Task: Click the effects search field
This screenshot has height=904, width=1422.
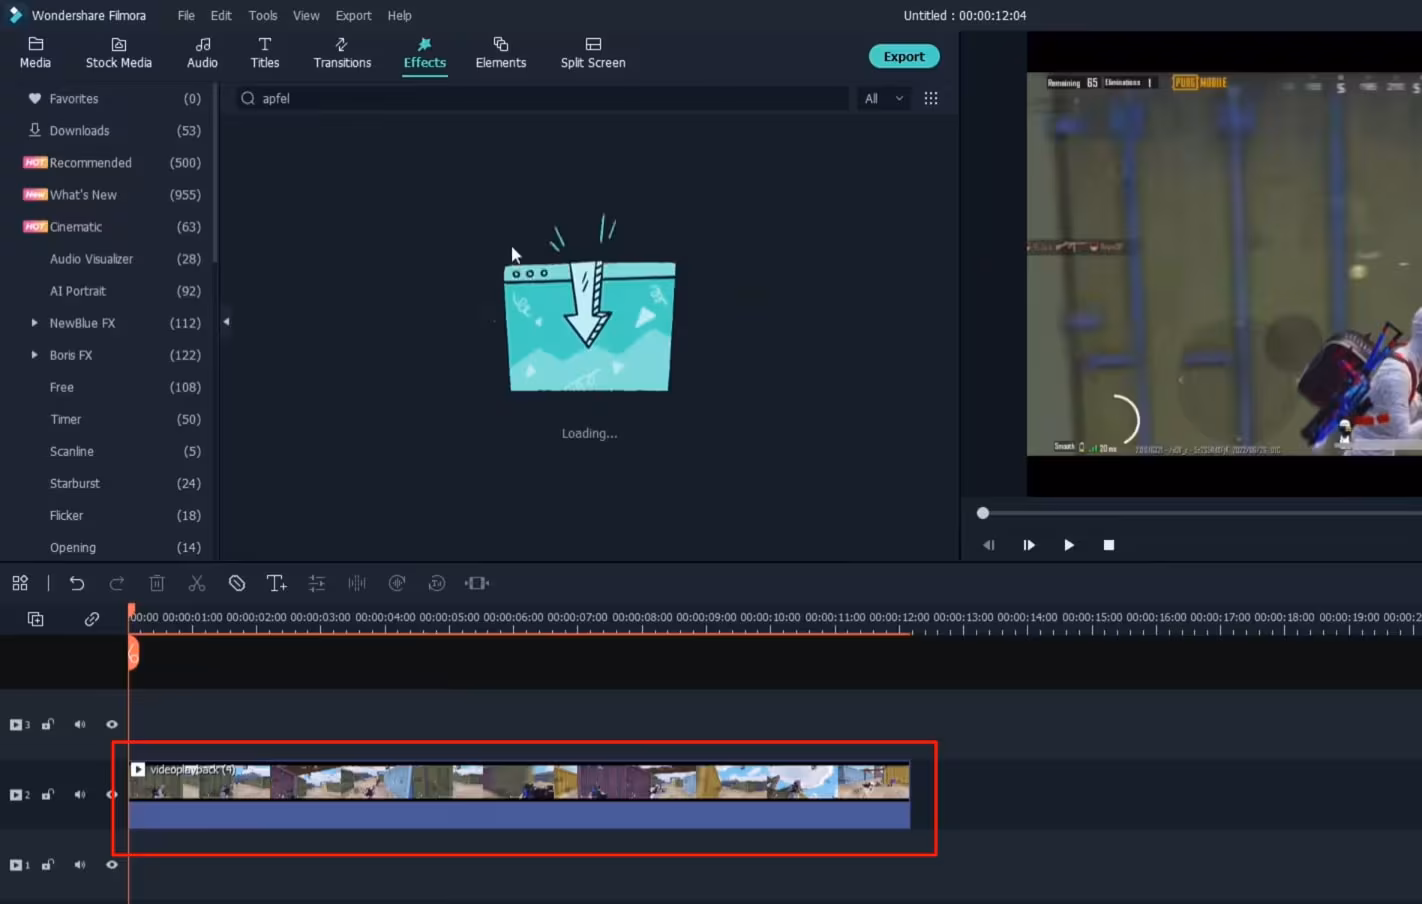Action: [543, 98]
